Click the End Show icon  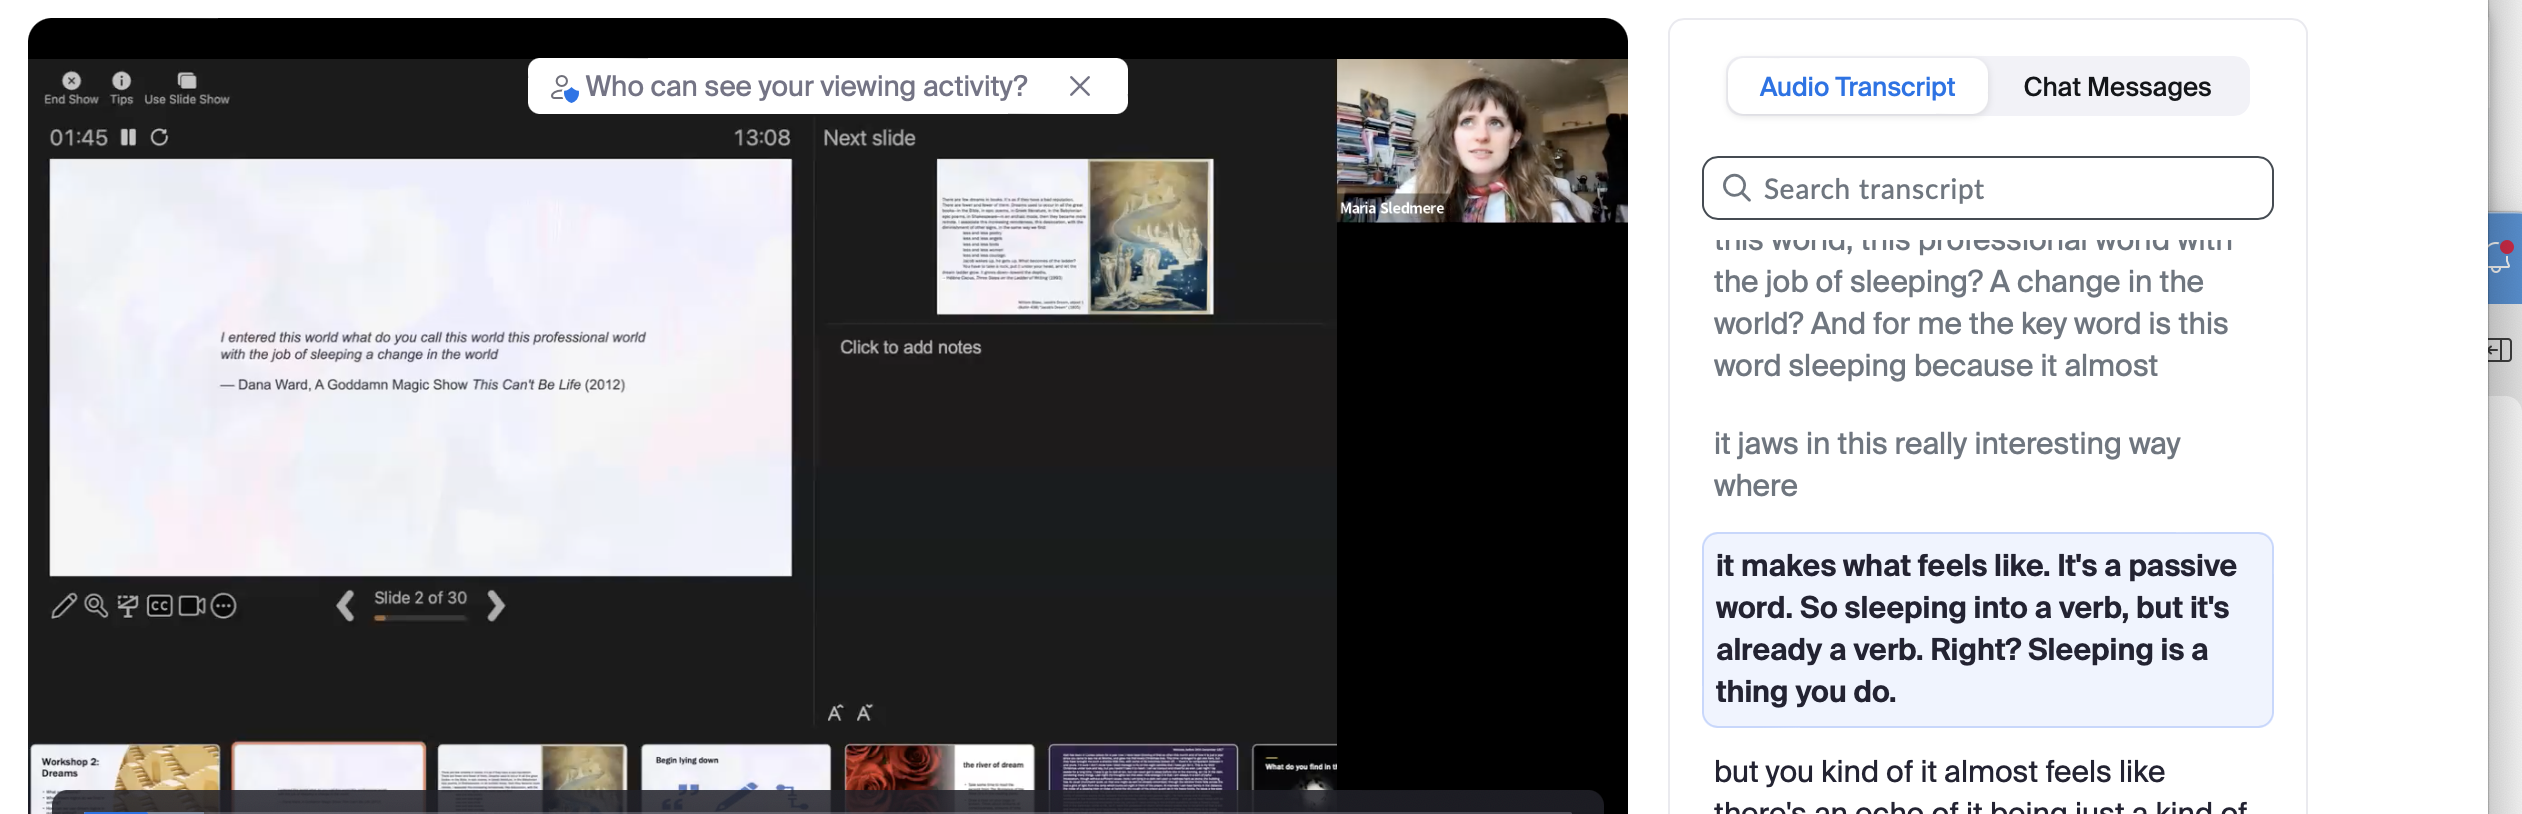pos(71,81)
